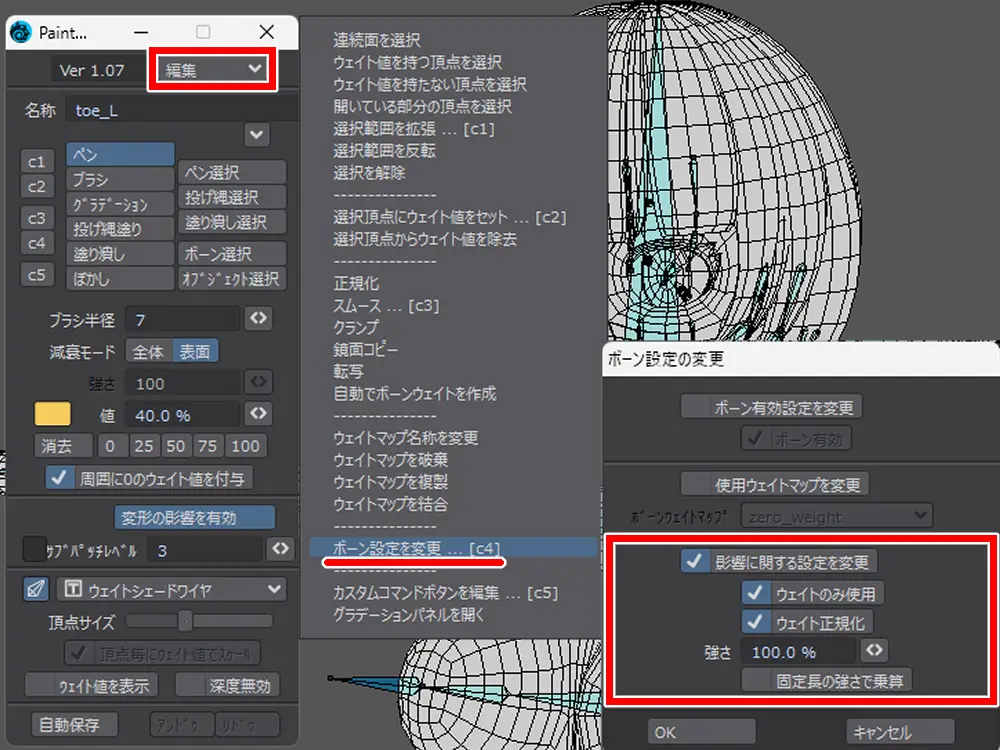The width and height of the screenshot is (1000, 750).
Task: Select the 鏡面コピー (Mirror copy) menu entry
Action: (365, 350)
